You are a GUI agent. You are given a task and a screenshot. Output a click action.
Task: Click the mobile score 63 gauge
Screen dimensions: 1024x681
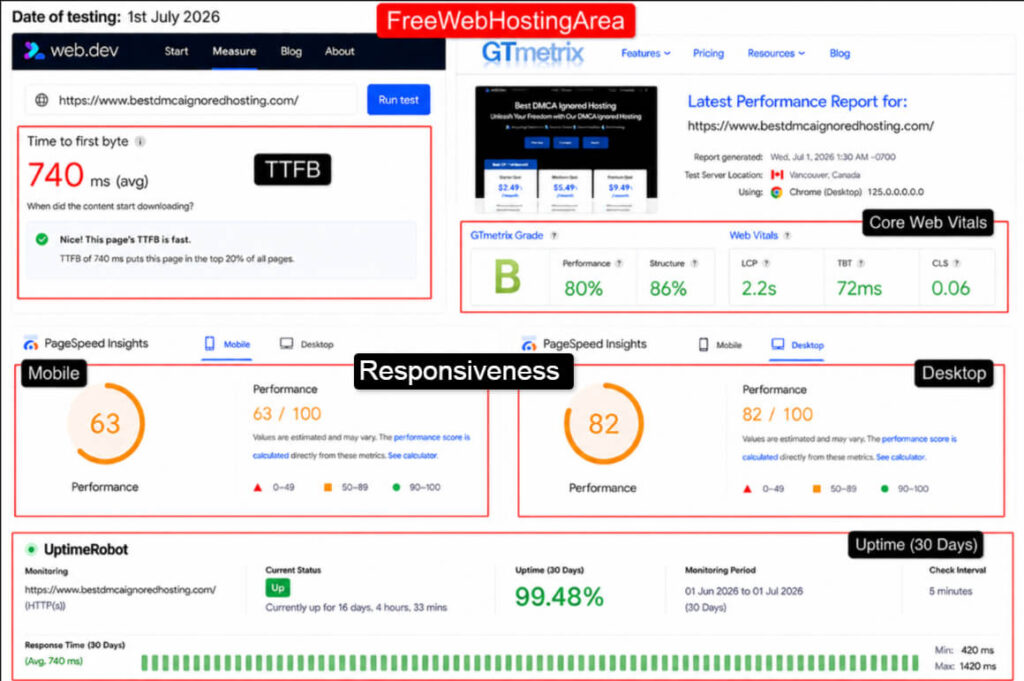pyautogui.click(x=105, y=424)
